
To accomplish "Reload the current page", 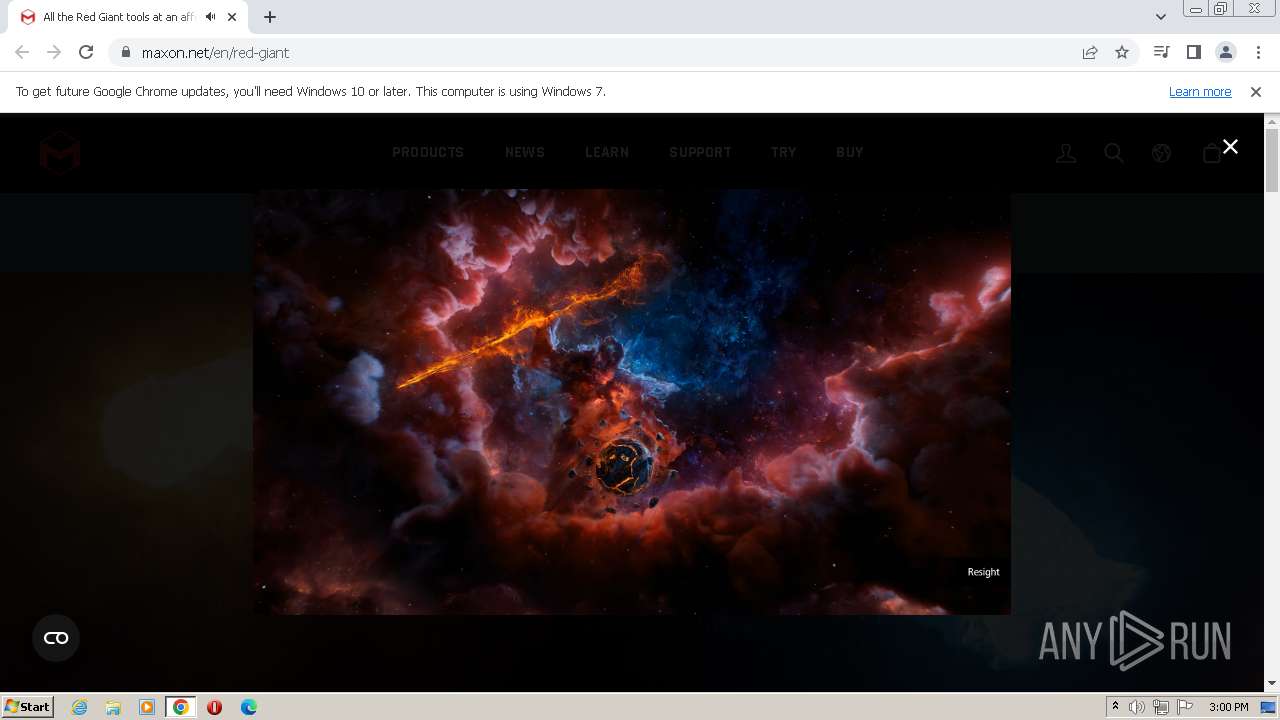I will coord(86,52).
